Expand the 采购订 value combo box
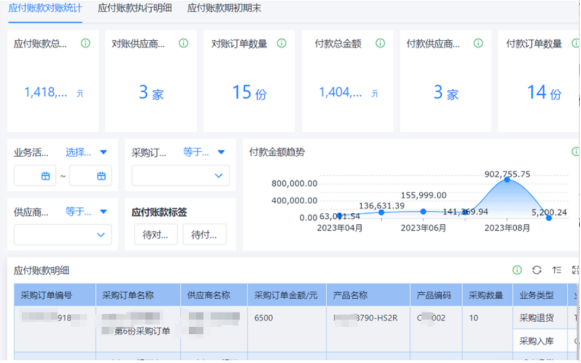 tap(180, 176)
